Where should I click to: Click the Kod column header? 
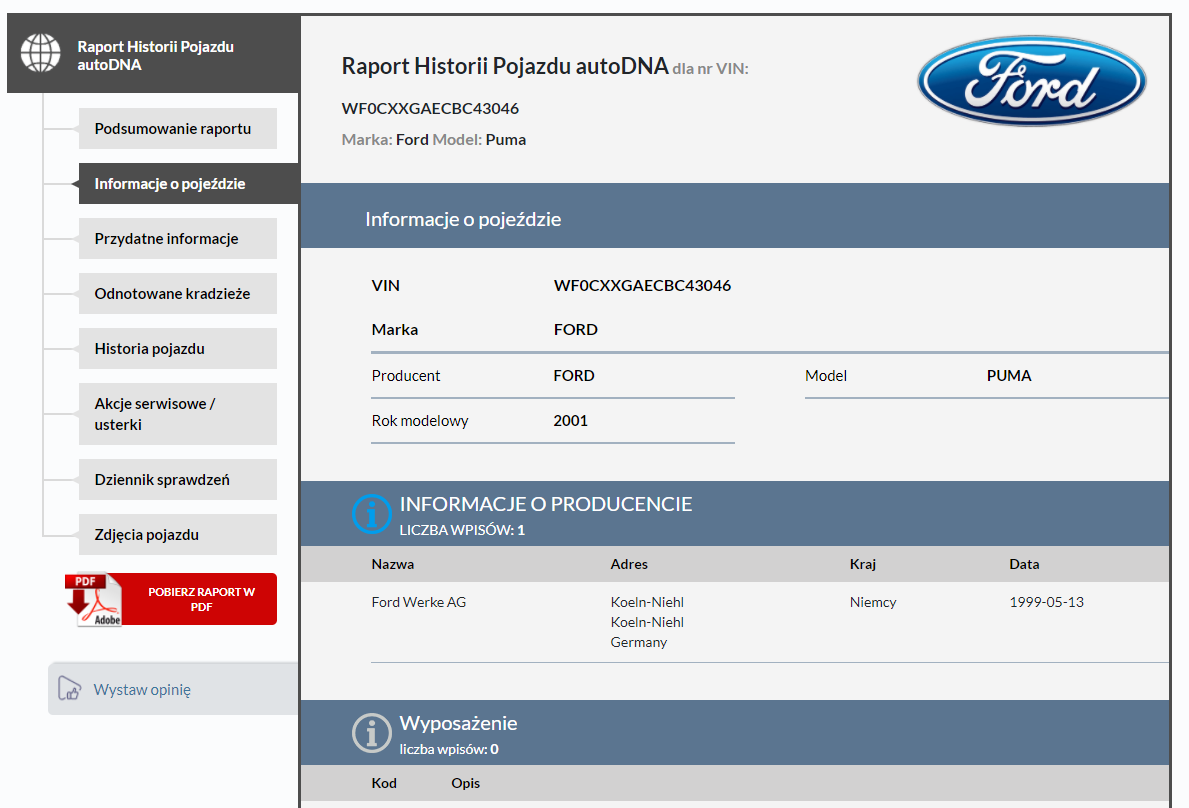point(384,783)
